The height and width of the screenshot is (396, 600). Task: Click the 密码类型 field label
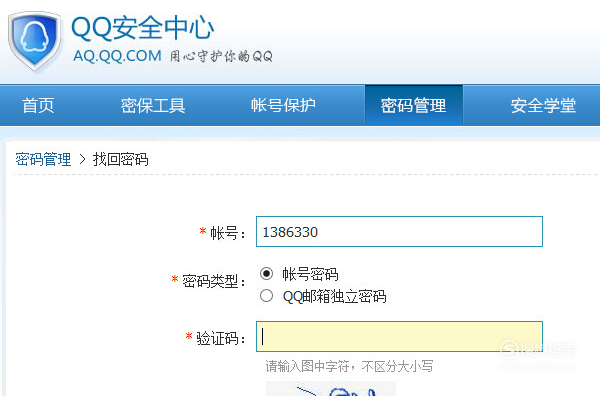tap(209, 281)
